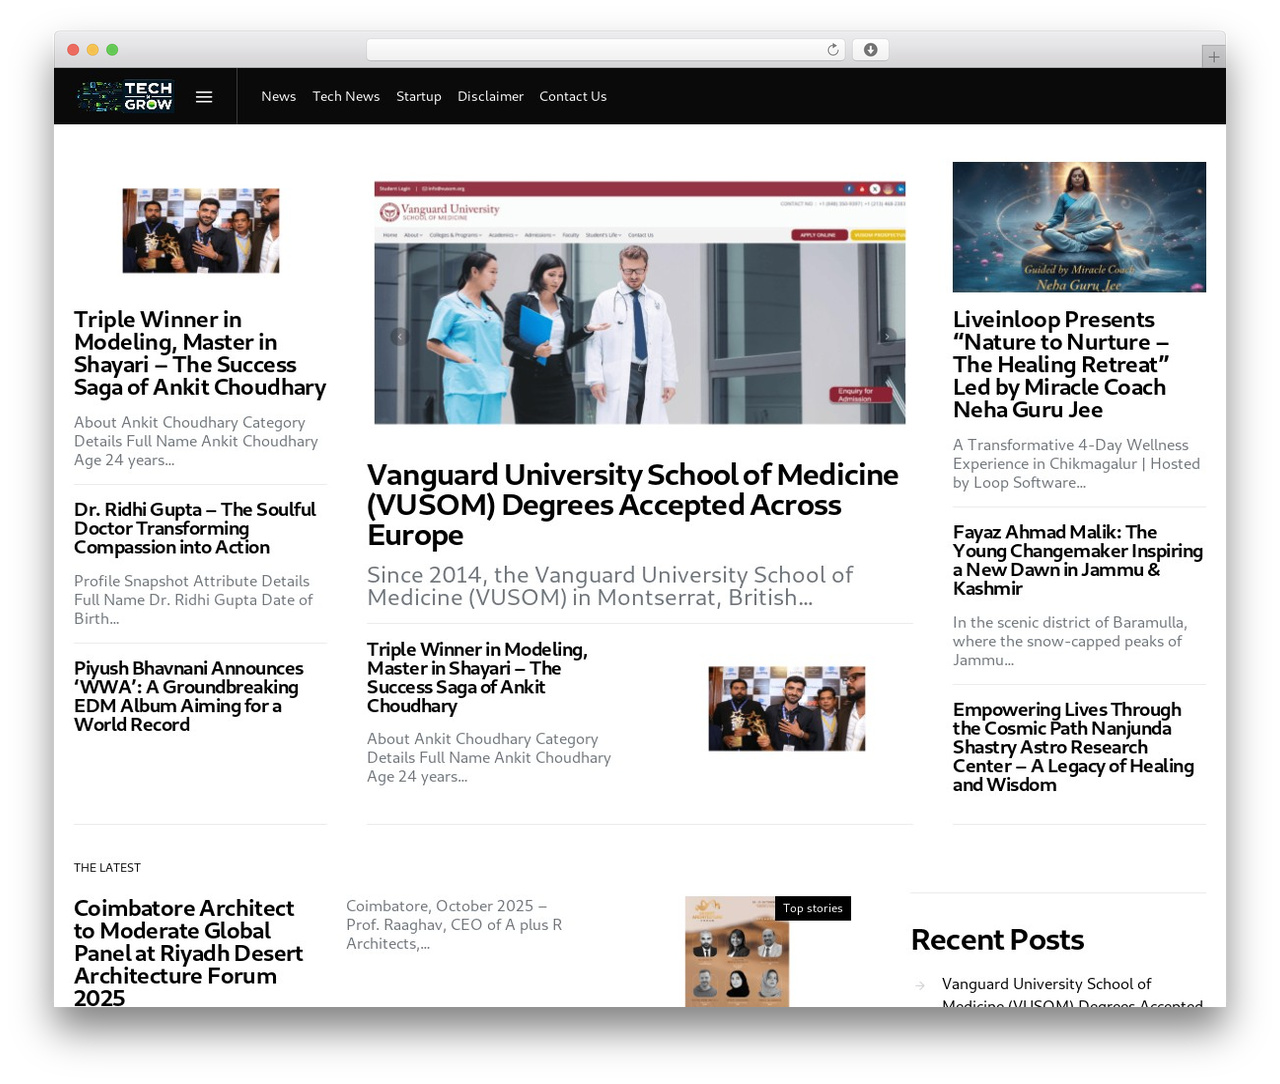The image size is (1280, 1084).
Task: Open Coimbatore Architect Riyadh forum article
Action: (x=188, y=953)
